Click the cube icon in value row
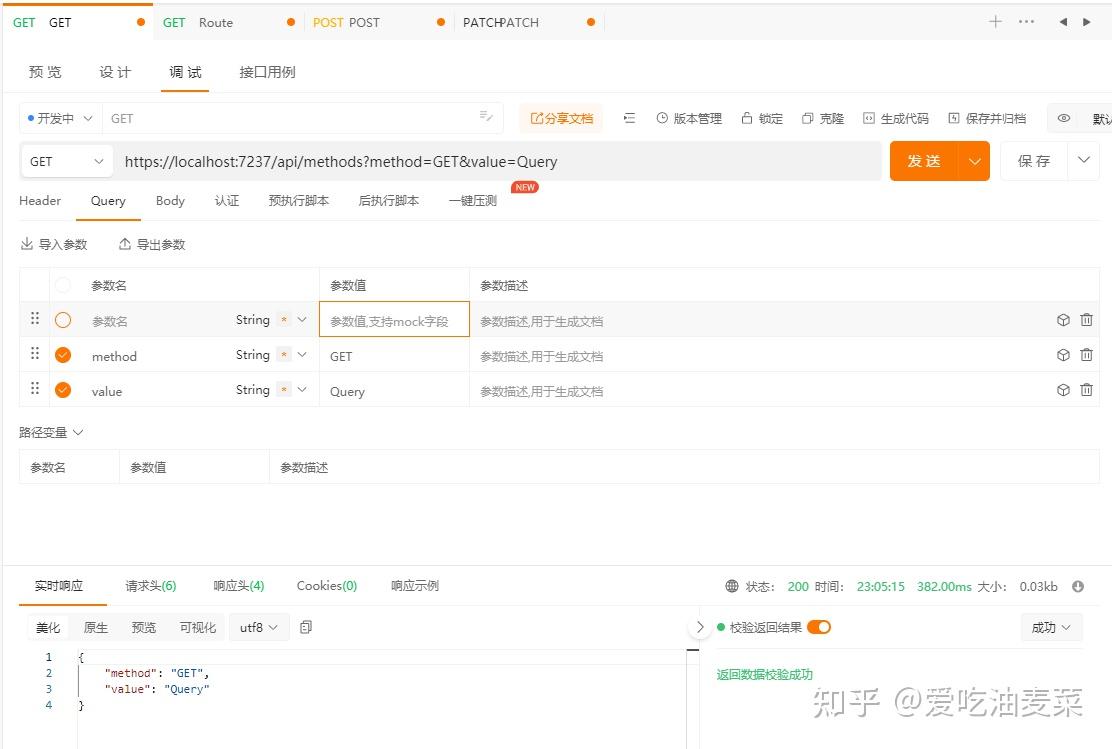Viewport: 1112px width, 749px height. click(x=1063, y=389)
